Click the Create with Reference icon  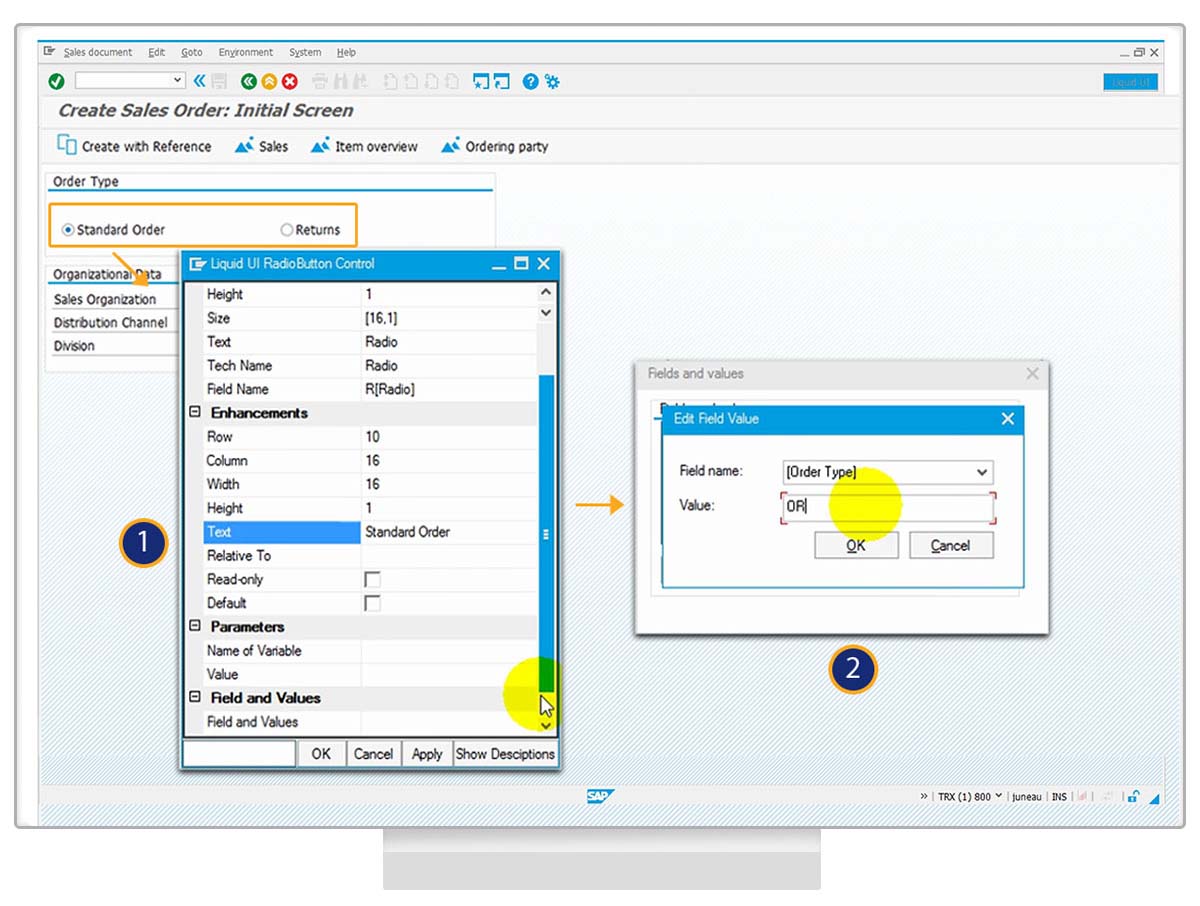coord(67,145)
